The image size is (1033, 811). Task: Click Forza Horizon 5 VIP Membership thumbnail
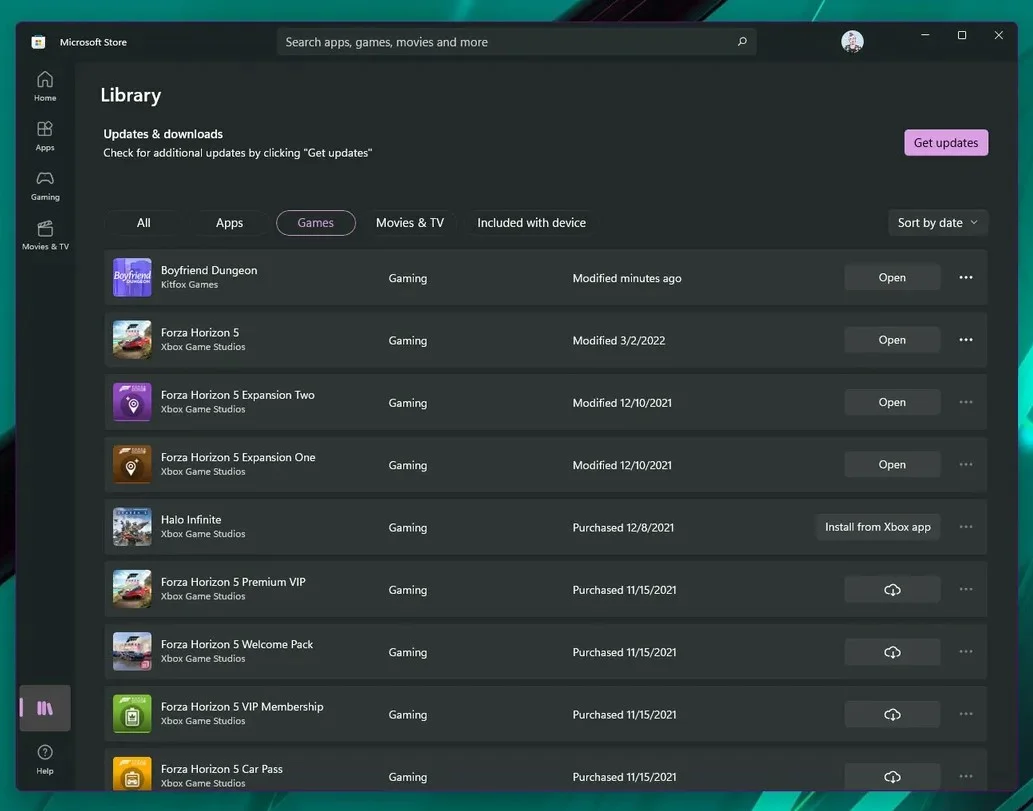coord(132,714)
